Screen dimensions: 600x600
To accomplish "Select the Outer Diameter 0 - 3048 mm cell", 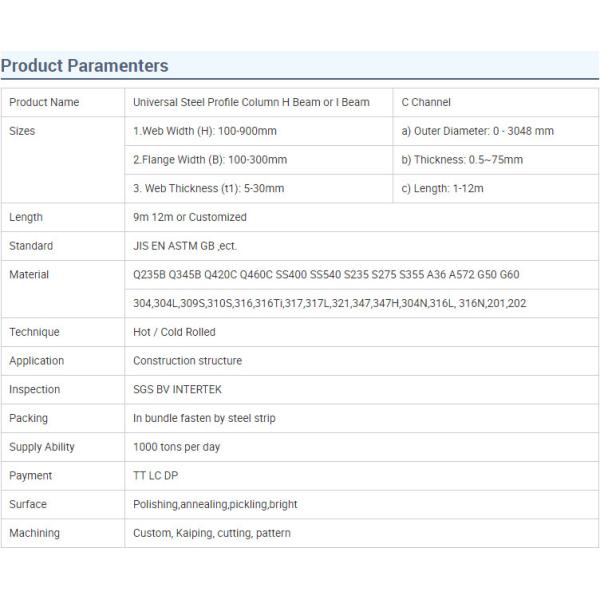I will click(477, 131).
